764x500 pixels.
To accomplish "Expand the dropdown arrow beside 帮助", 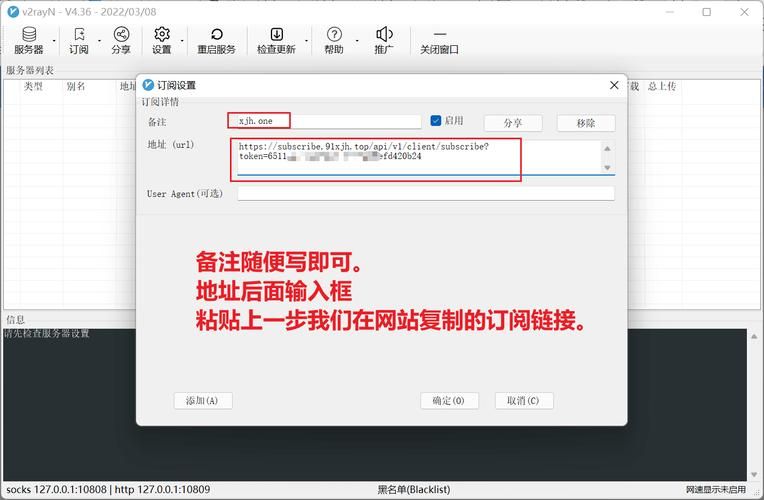I will point(357,41).
